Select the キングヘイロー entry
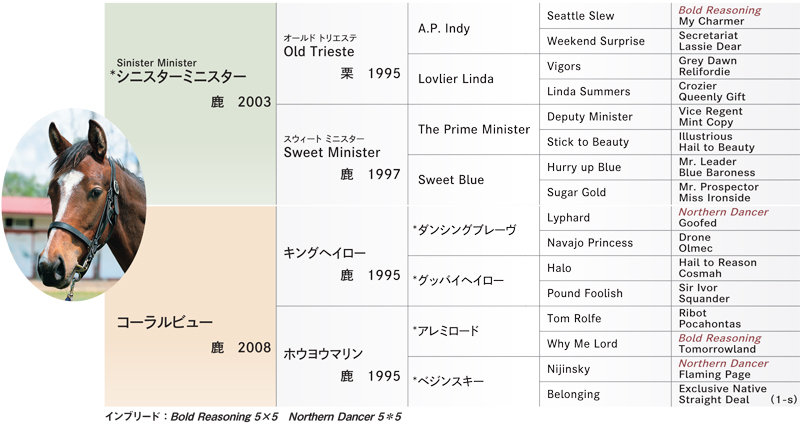Viewport: 800px width, 425px height. (342, 256)
